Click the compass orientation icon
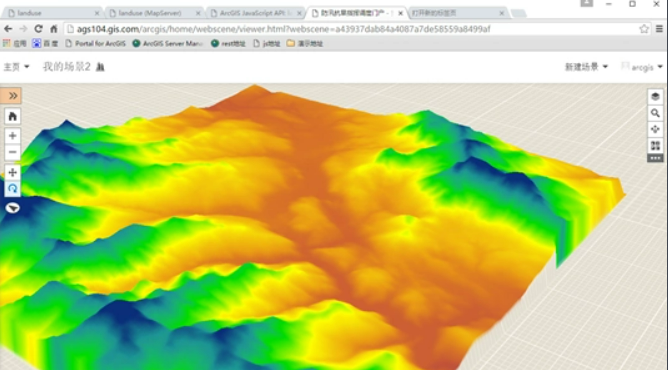Viewport: 668px width, 370px height. pyautogui.click(x=12, y=208)
